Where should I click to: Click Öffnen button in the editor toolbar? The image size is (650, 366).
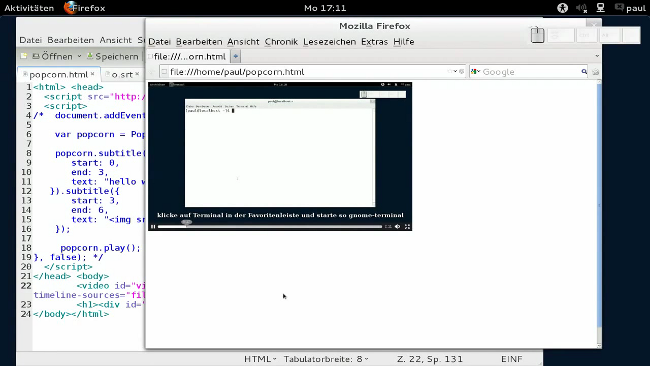click(53, 56)
